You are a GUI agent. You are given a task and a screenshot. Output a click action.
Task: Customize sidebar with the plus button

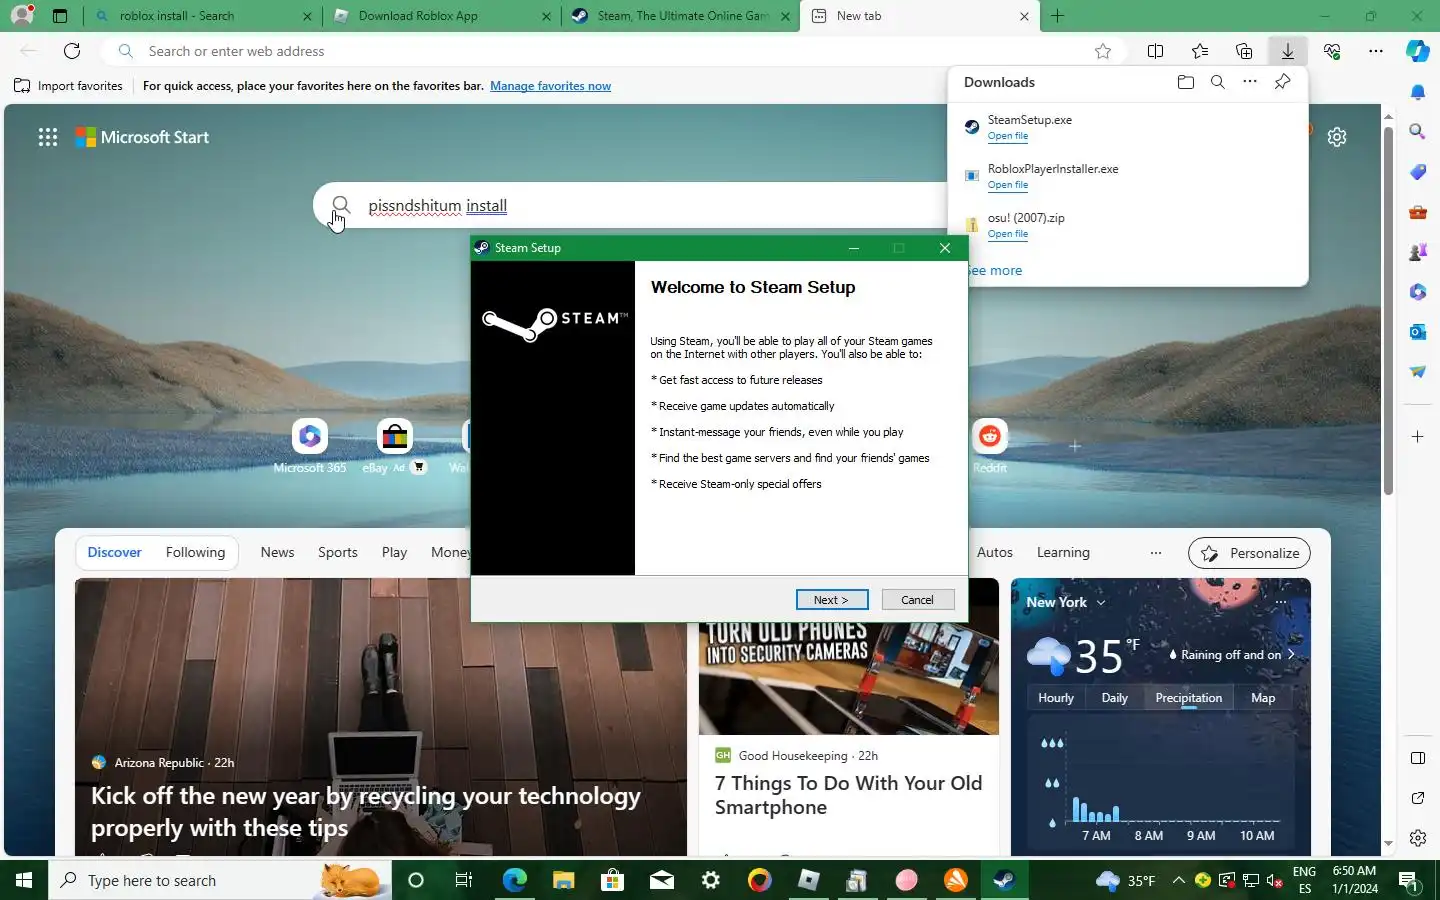pos(1418,437)
